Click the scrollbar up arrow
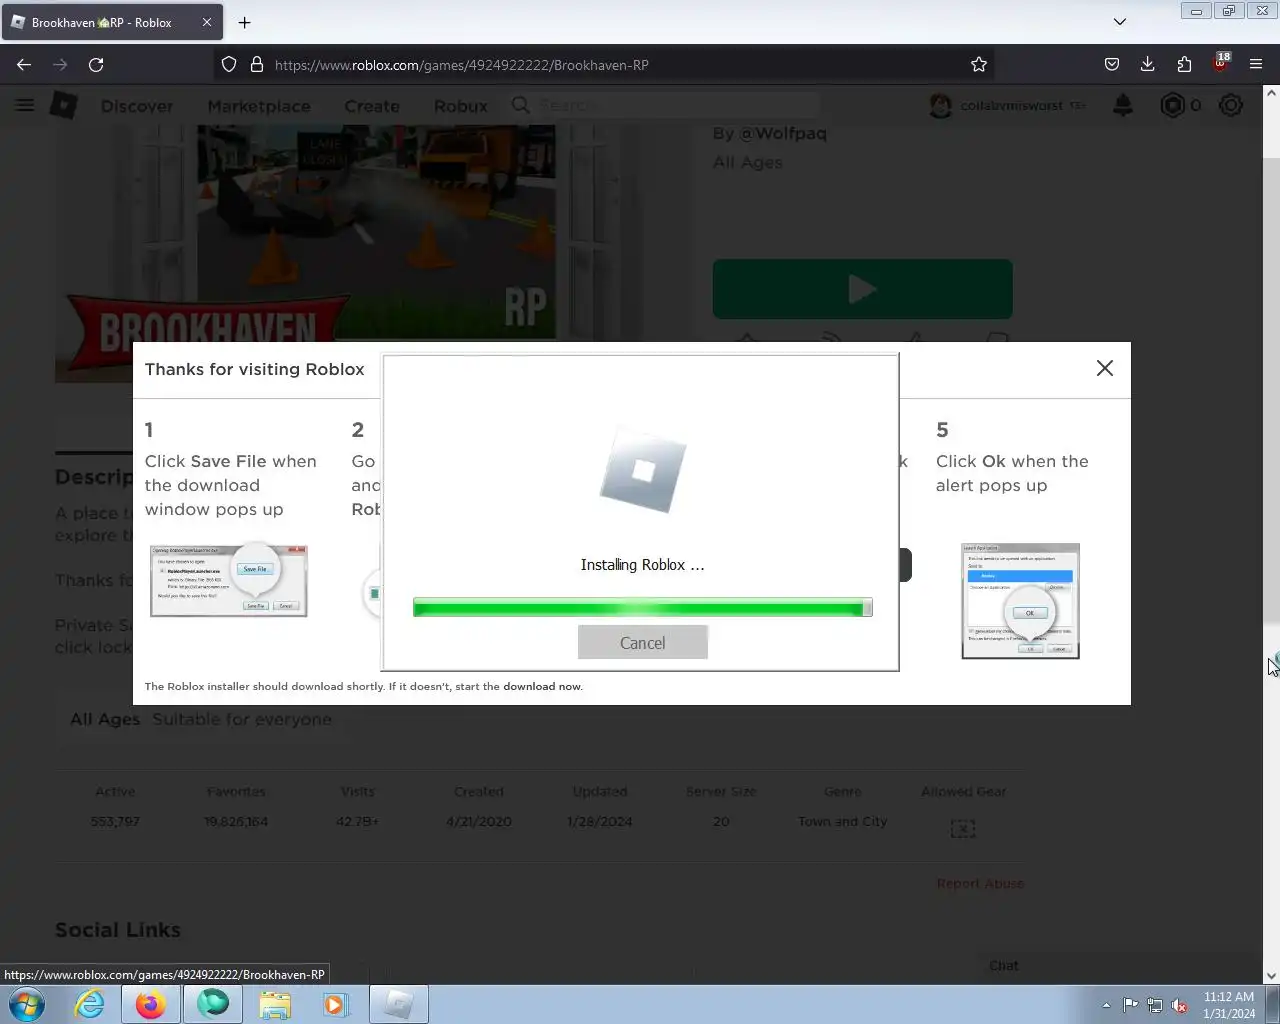 click(1271, 93)
